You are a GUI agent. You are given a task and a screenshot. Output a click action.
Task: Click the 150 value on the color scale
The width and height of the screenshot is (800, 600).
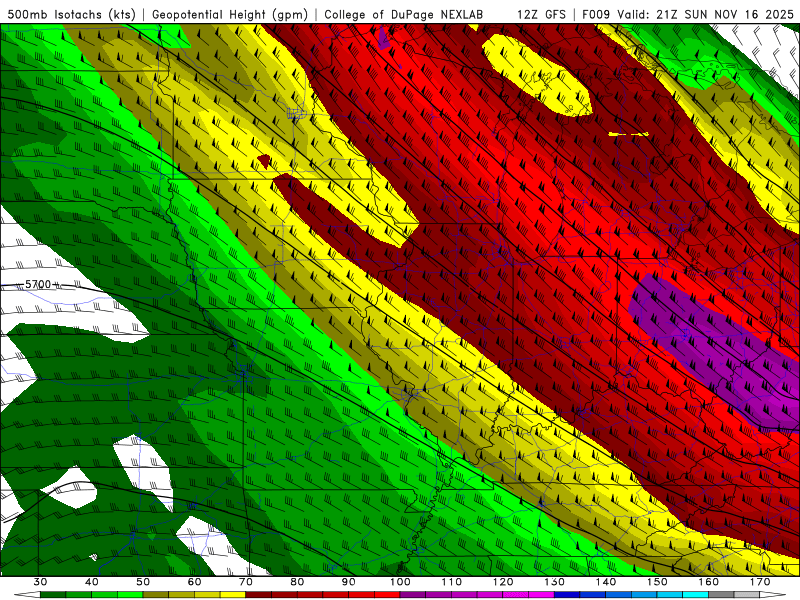pyautogui.click(x=657, y=582)
